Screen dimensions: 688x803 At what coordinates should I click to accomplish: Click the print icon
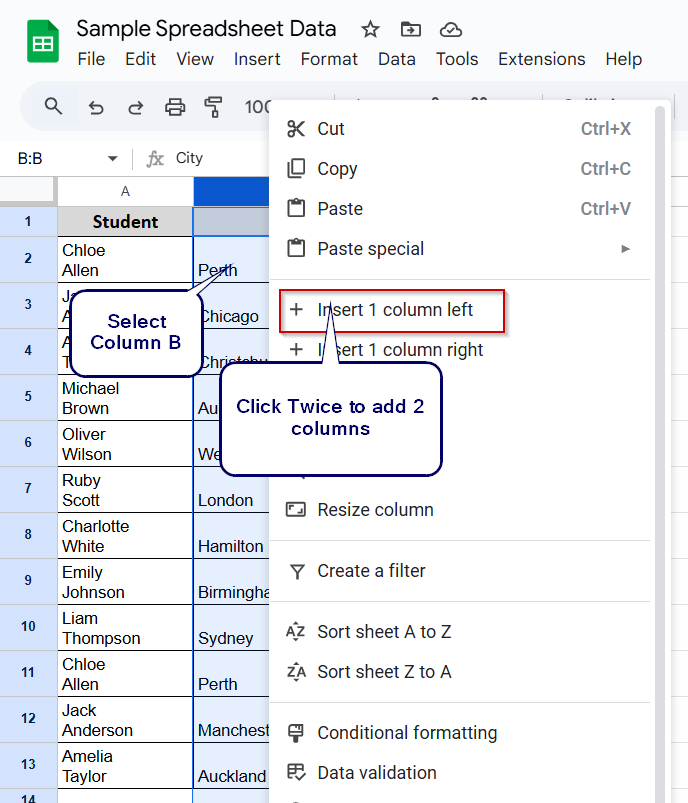pos(175,107)
